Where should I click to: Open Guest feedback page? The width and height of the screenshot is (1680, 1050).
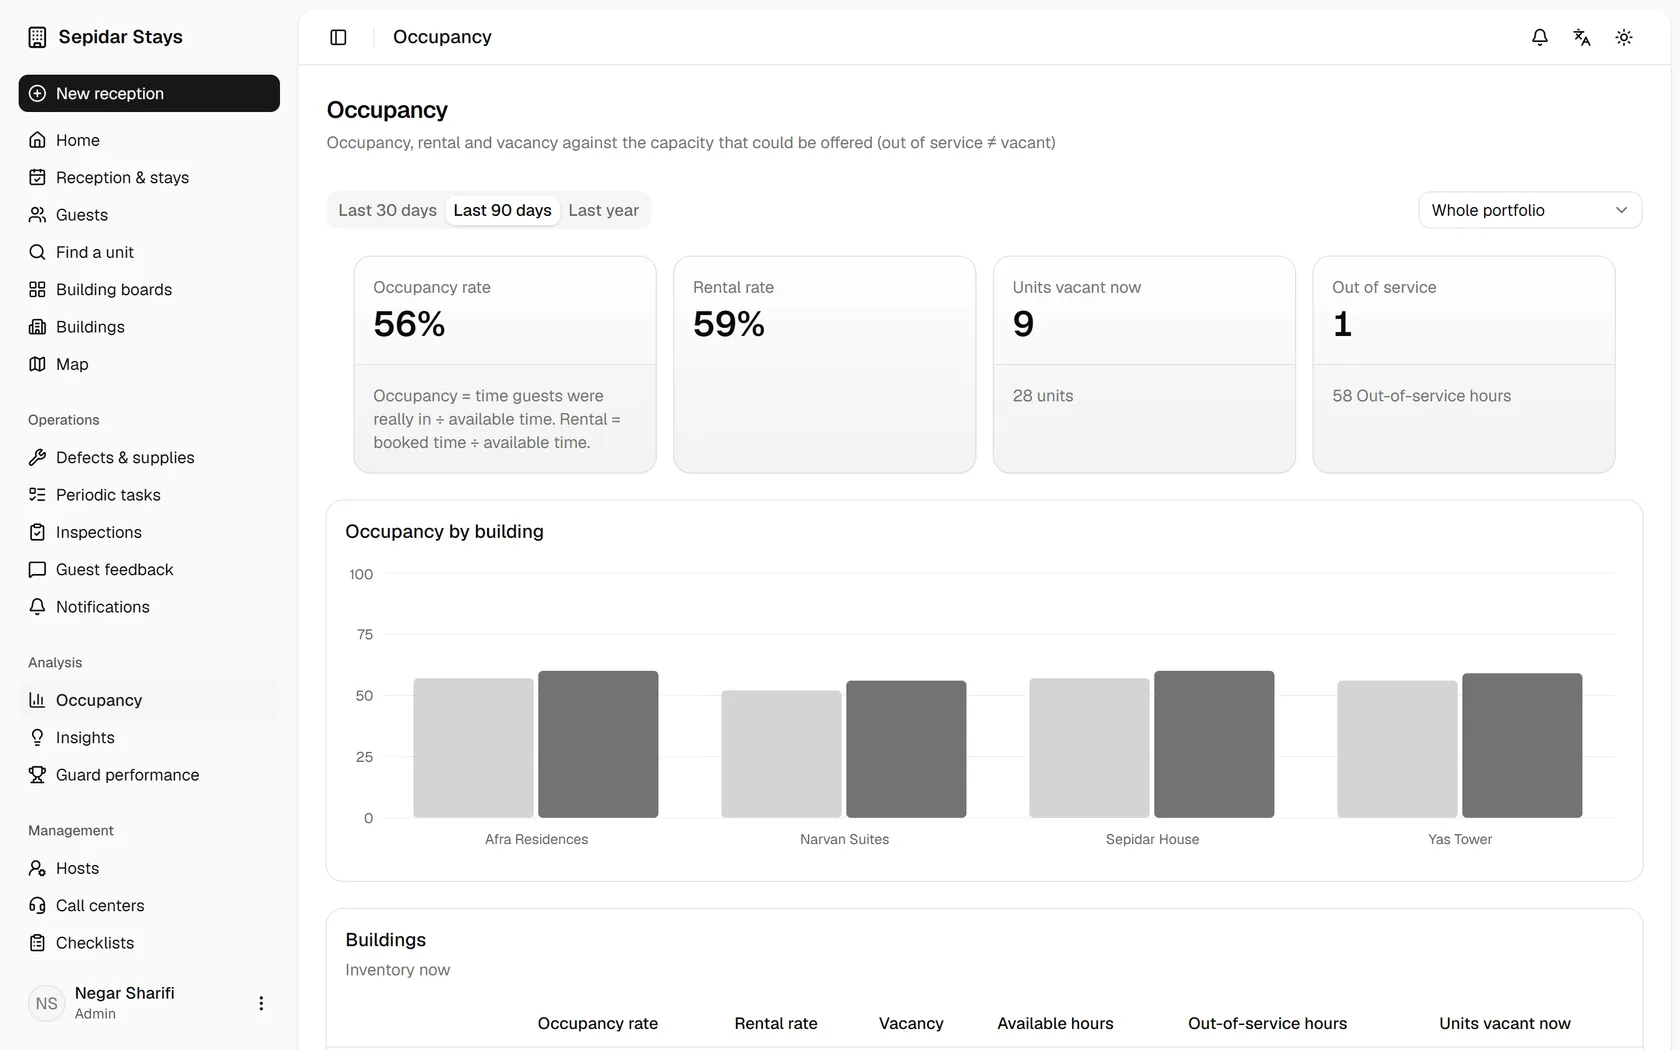coord(149,569)
